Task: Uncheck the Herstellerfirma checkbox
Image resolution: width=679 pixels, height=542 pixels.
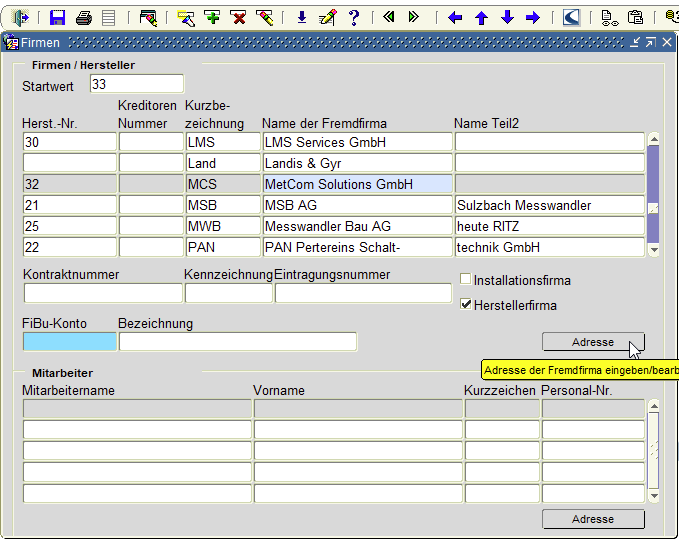Action: (x=466, y=305)
